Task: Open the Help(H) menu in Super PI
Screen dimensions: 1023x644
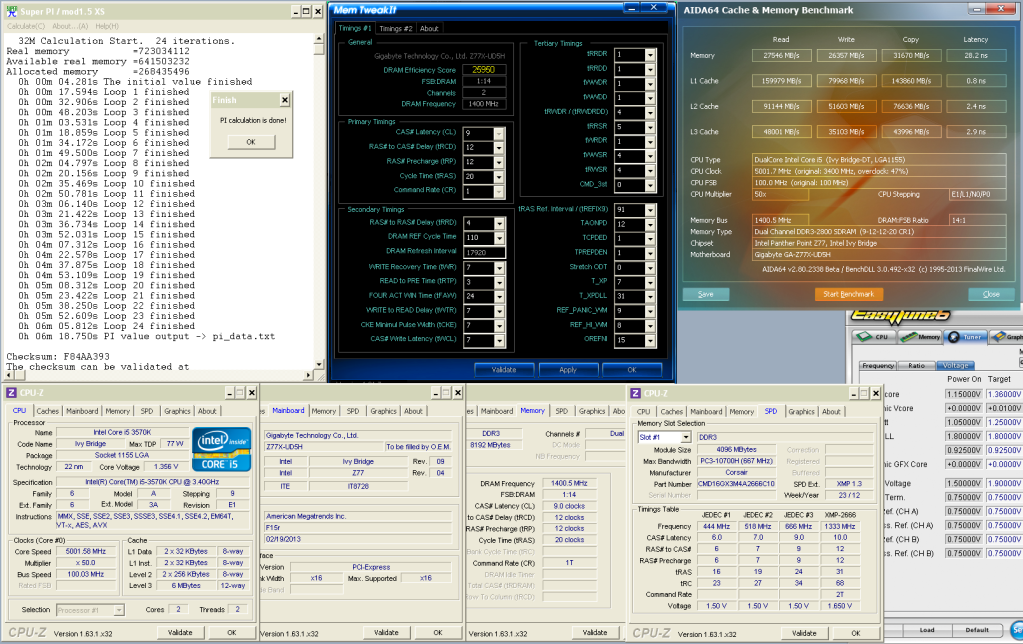Action: 107,26
